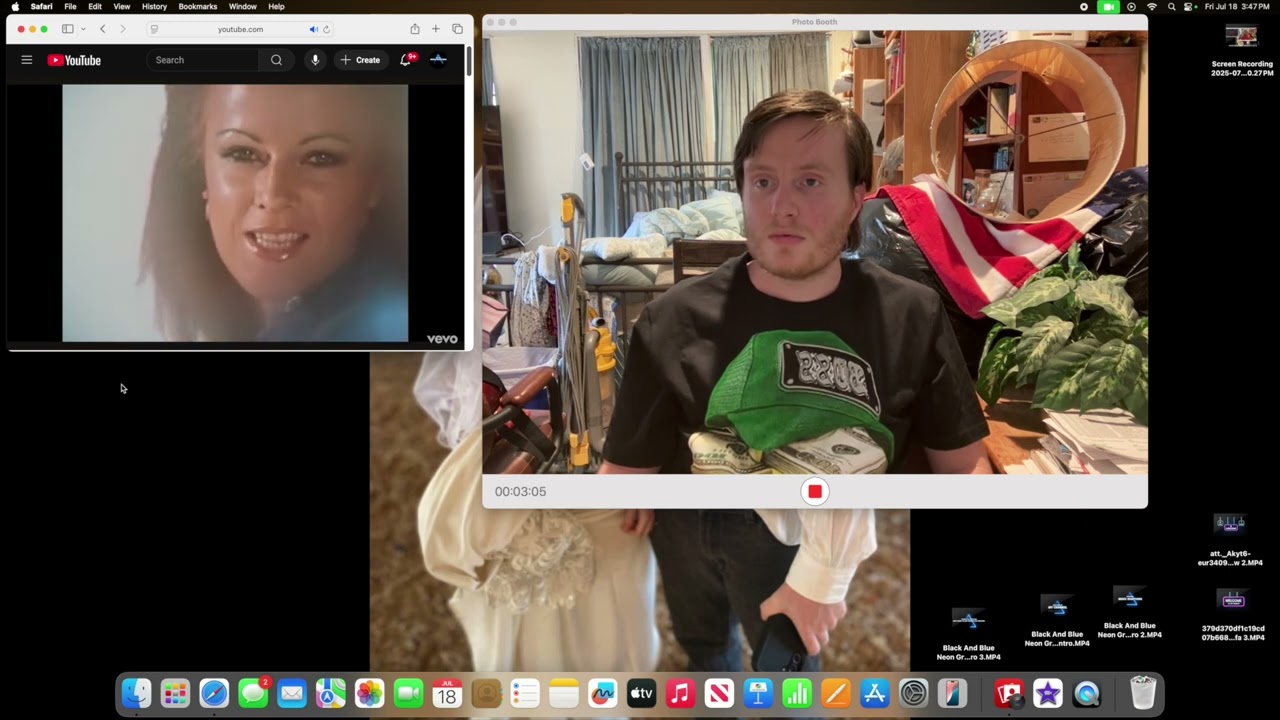Reload the youtube.com page

[326, 29]
